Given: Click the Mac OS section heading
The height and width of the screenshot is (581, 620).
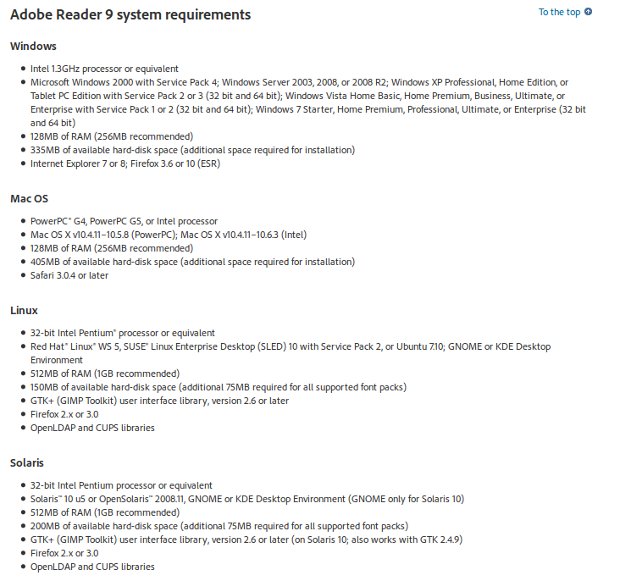Looking at the screenshot, I should (29, 199).
